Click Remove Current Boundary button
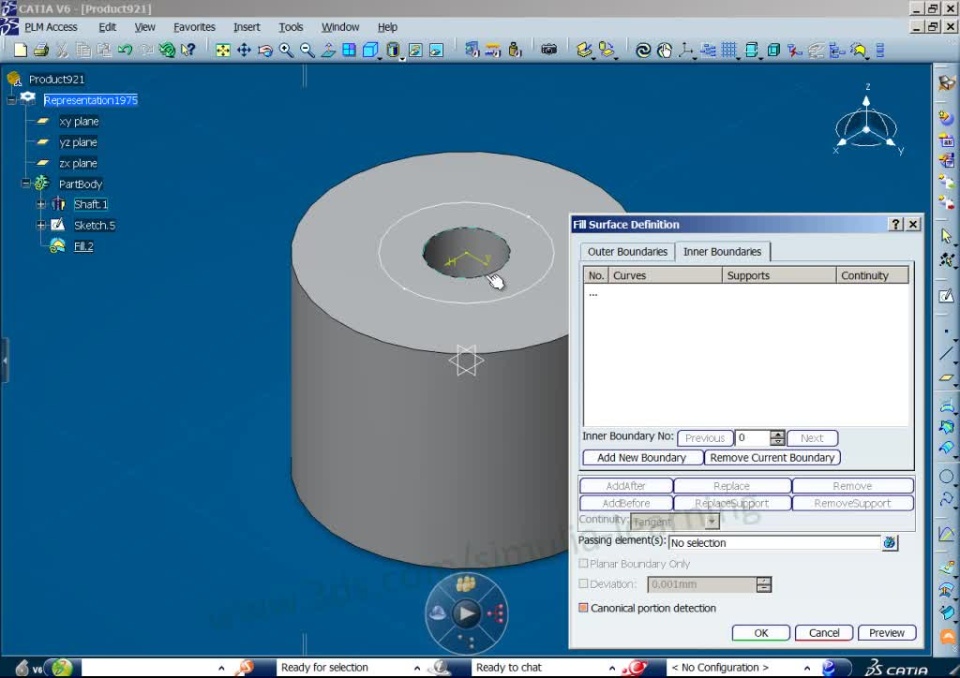The image size is (960, 678). click(x=772, y=458)
